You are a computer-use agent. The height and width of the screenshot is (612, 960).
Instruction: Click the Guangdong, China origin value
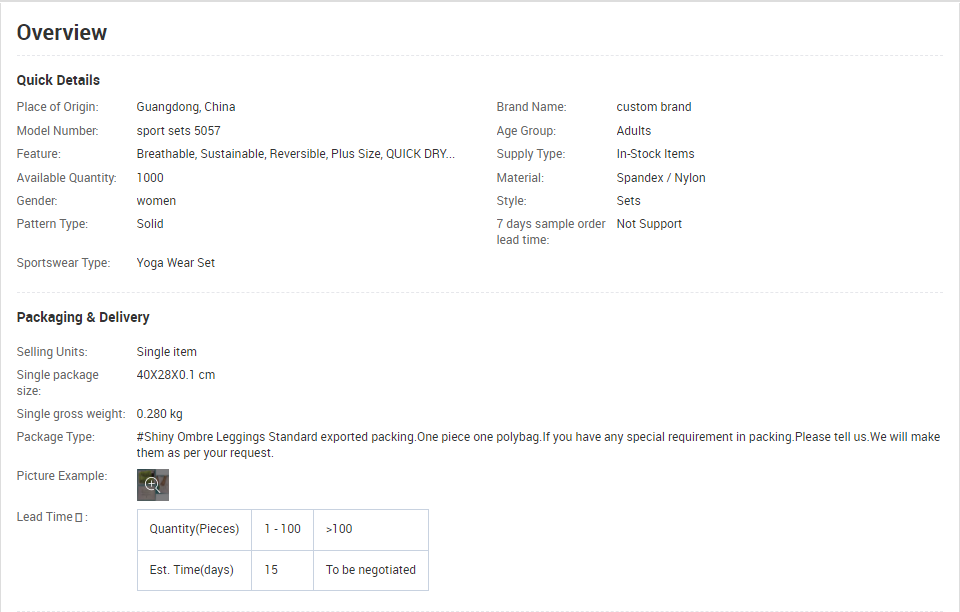coord(186,107)
